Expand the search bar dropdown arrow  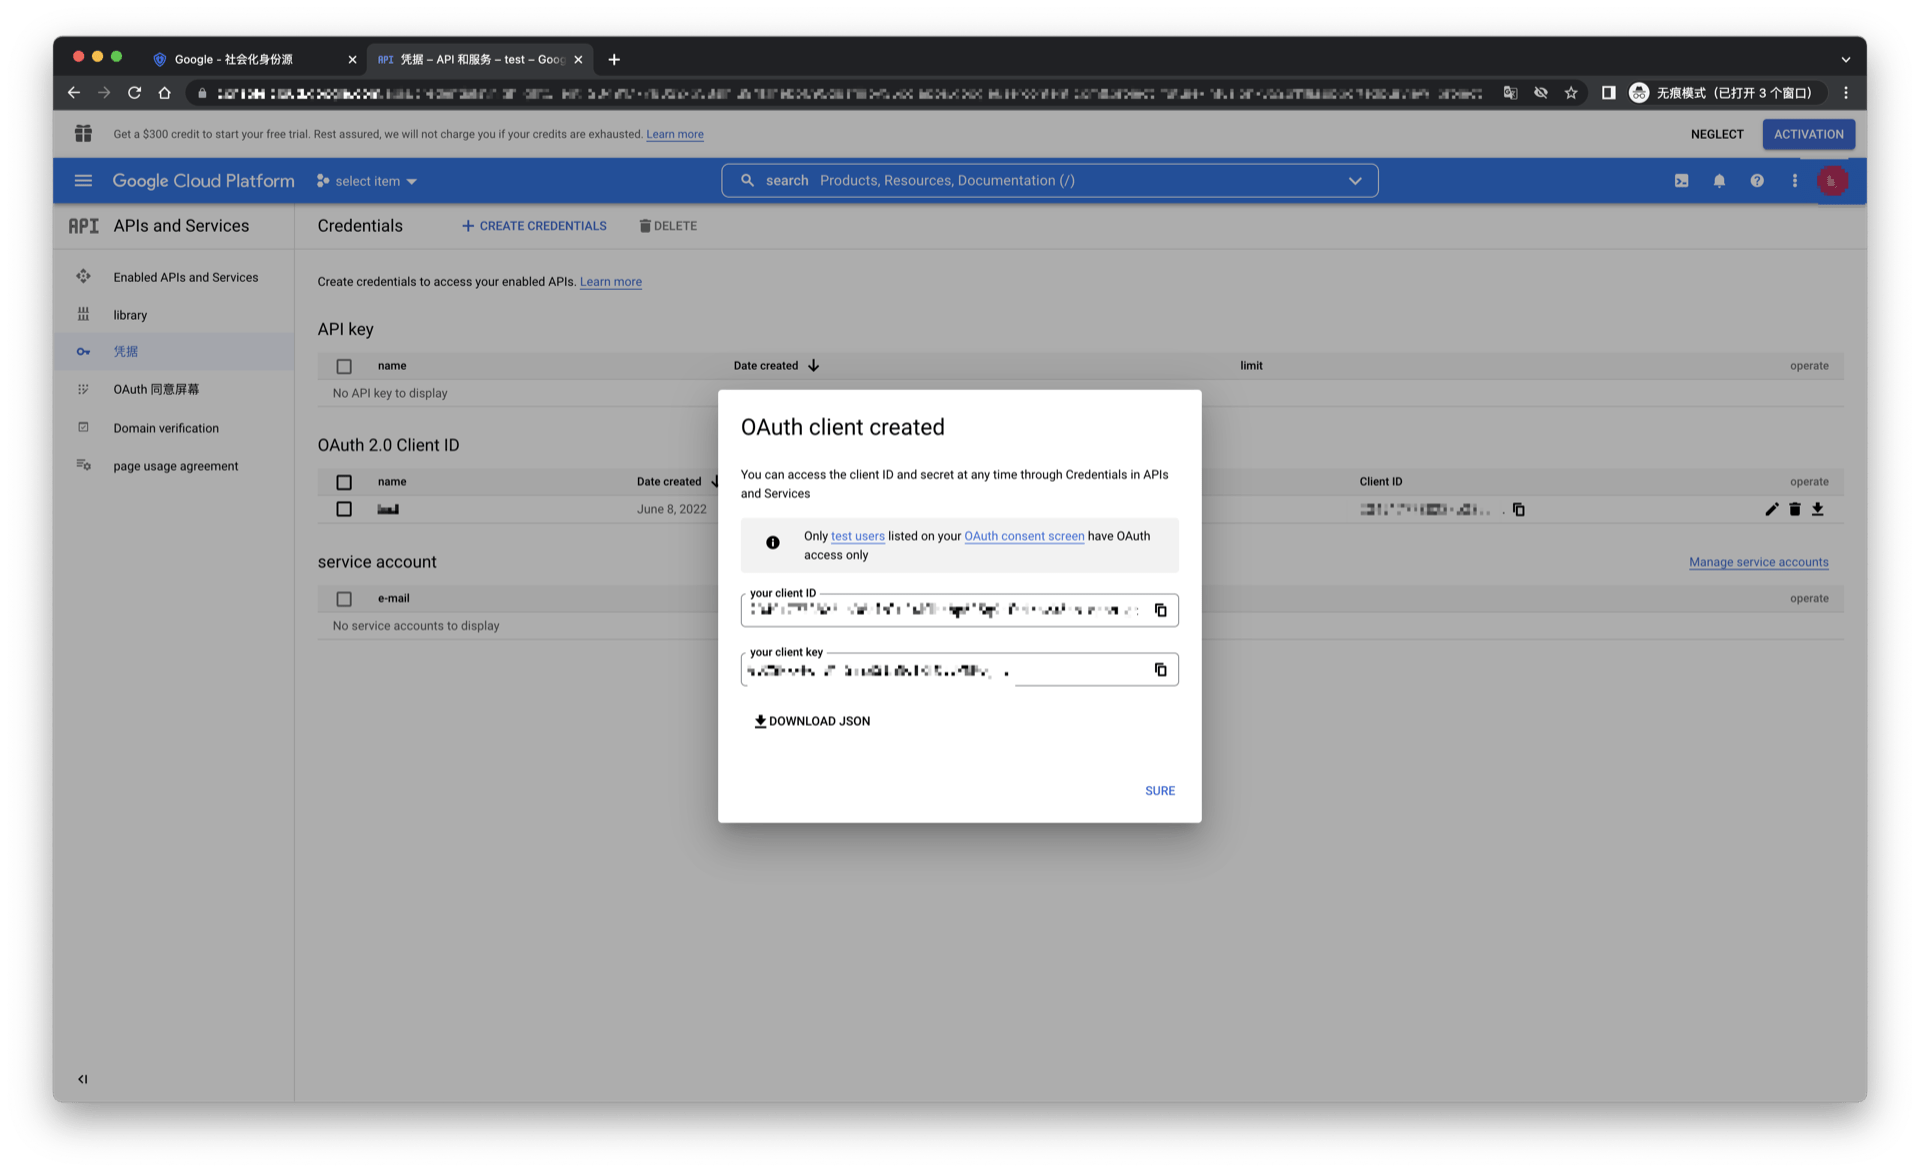1354,181
